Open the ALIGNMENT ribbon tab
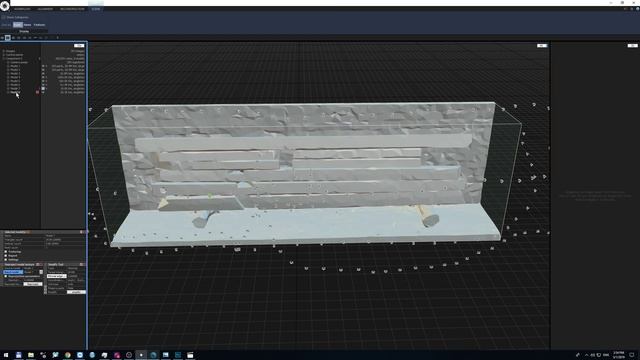640x360 pixels. 45,9
